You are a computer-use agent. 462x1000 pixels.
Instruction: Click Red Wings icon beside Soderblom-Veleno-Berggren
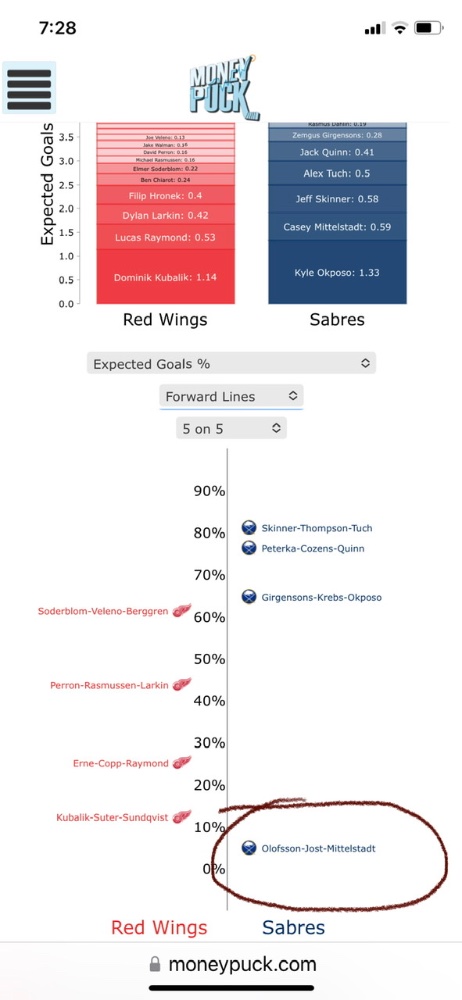[183, 610]
